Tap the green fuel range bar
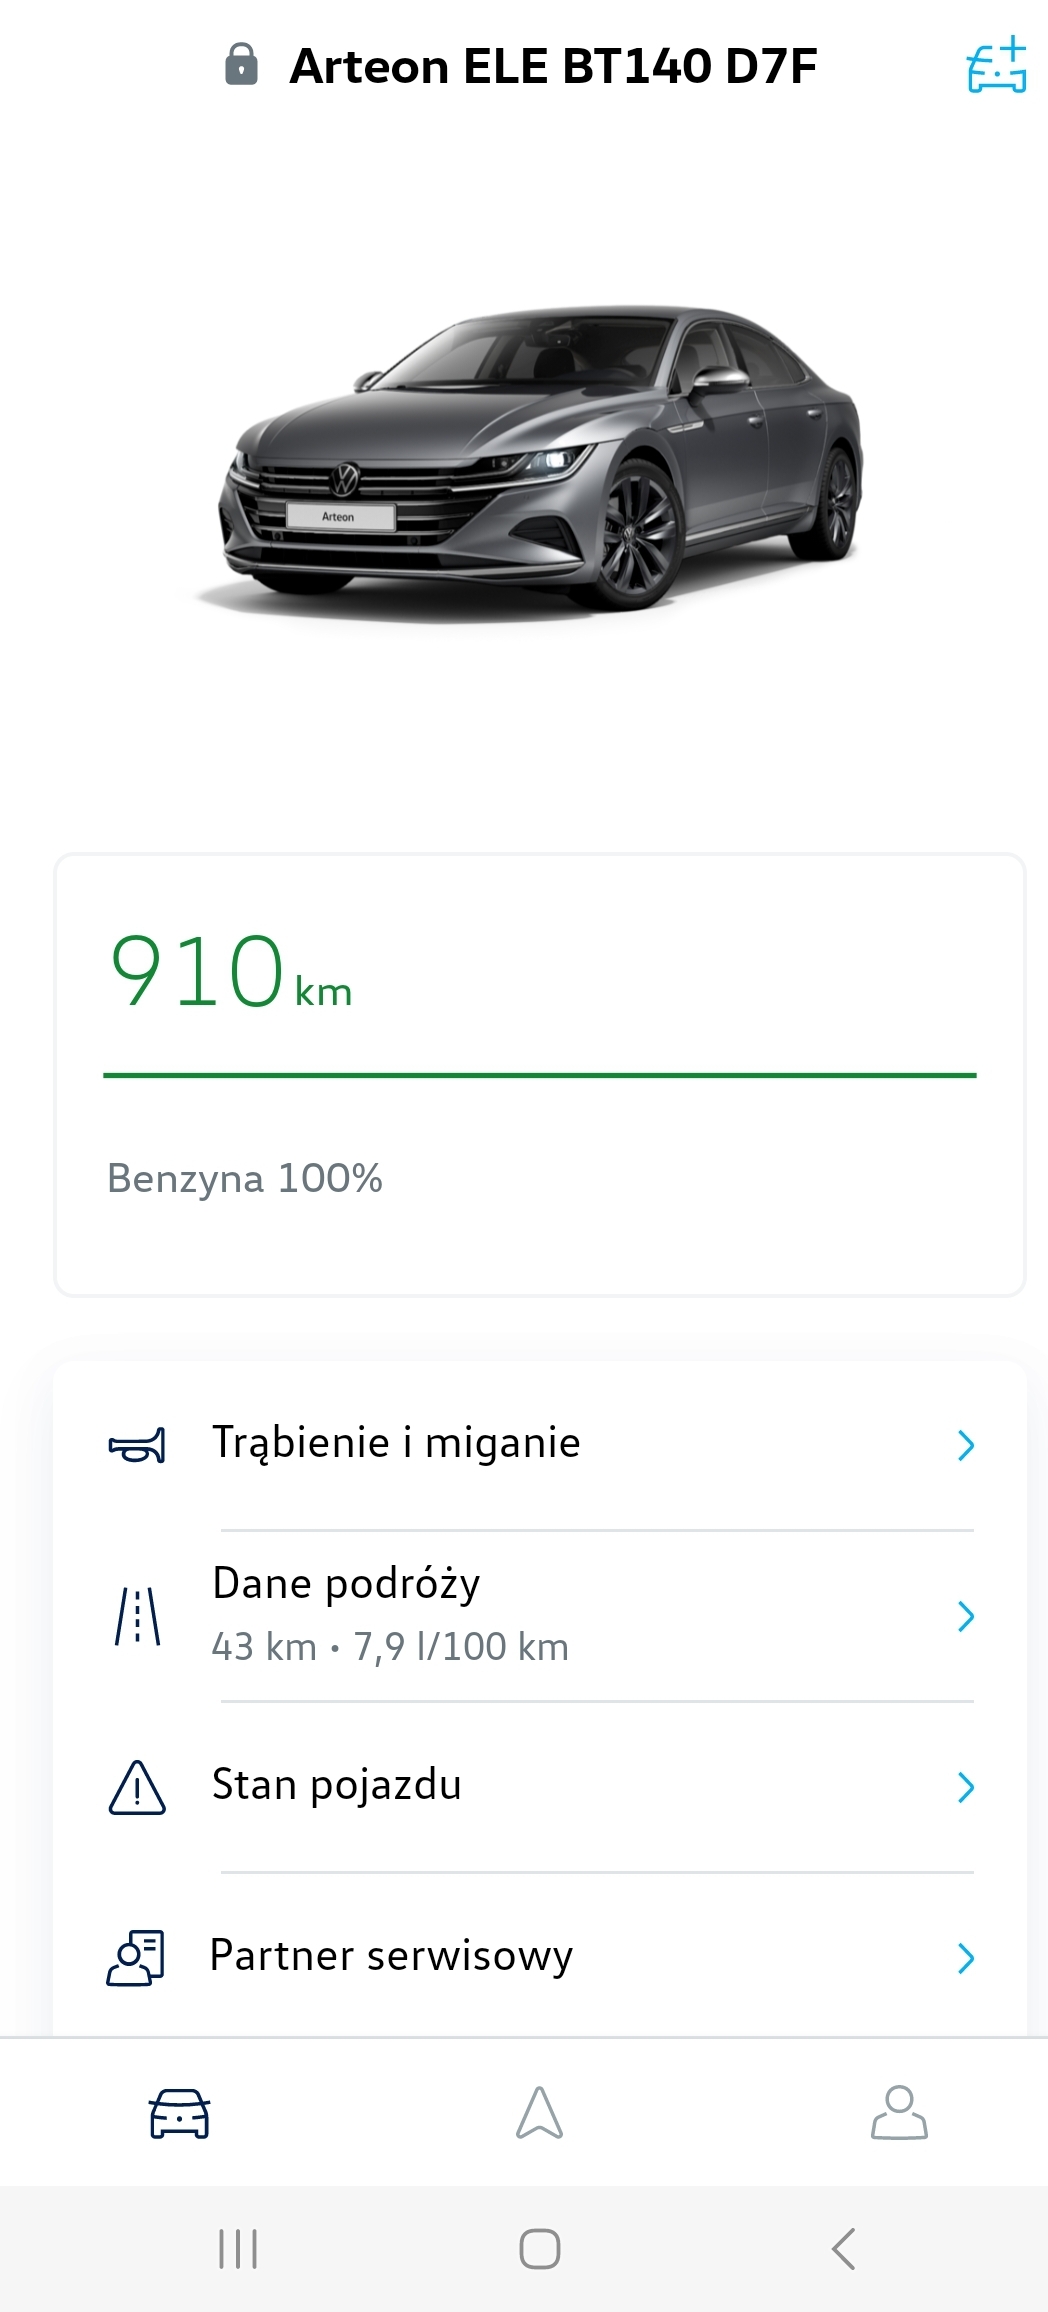 click(x=539, y=1075)
